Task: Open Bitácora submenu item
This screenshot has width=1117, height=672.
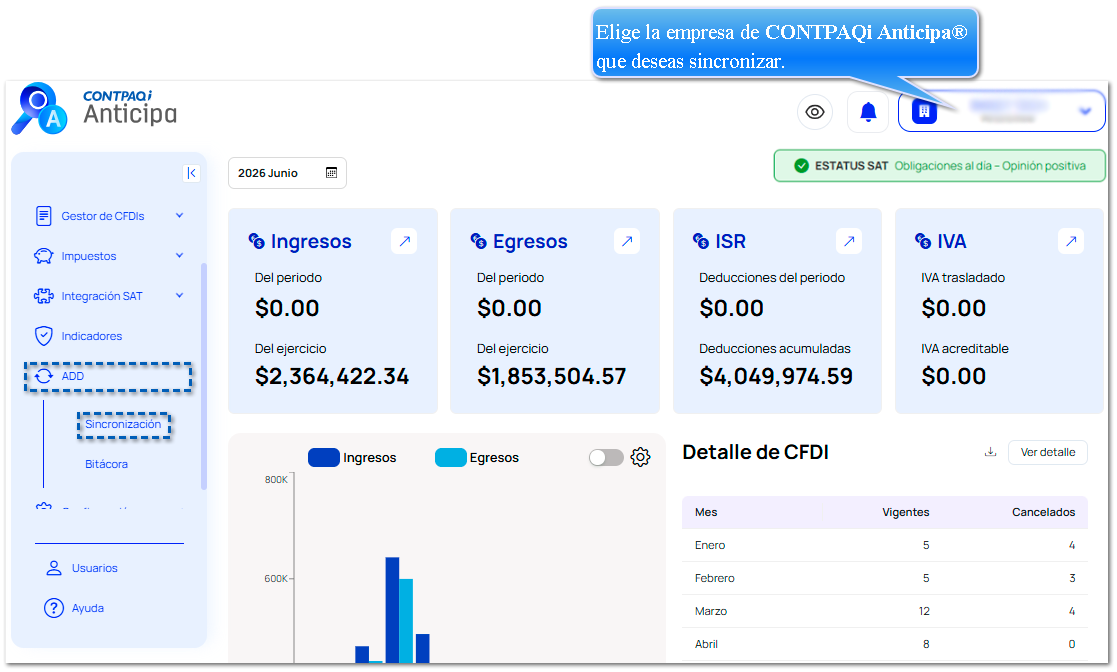Action: coord(106,464)
